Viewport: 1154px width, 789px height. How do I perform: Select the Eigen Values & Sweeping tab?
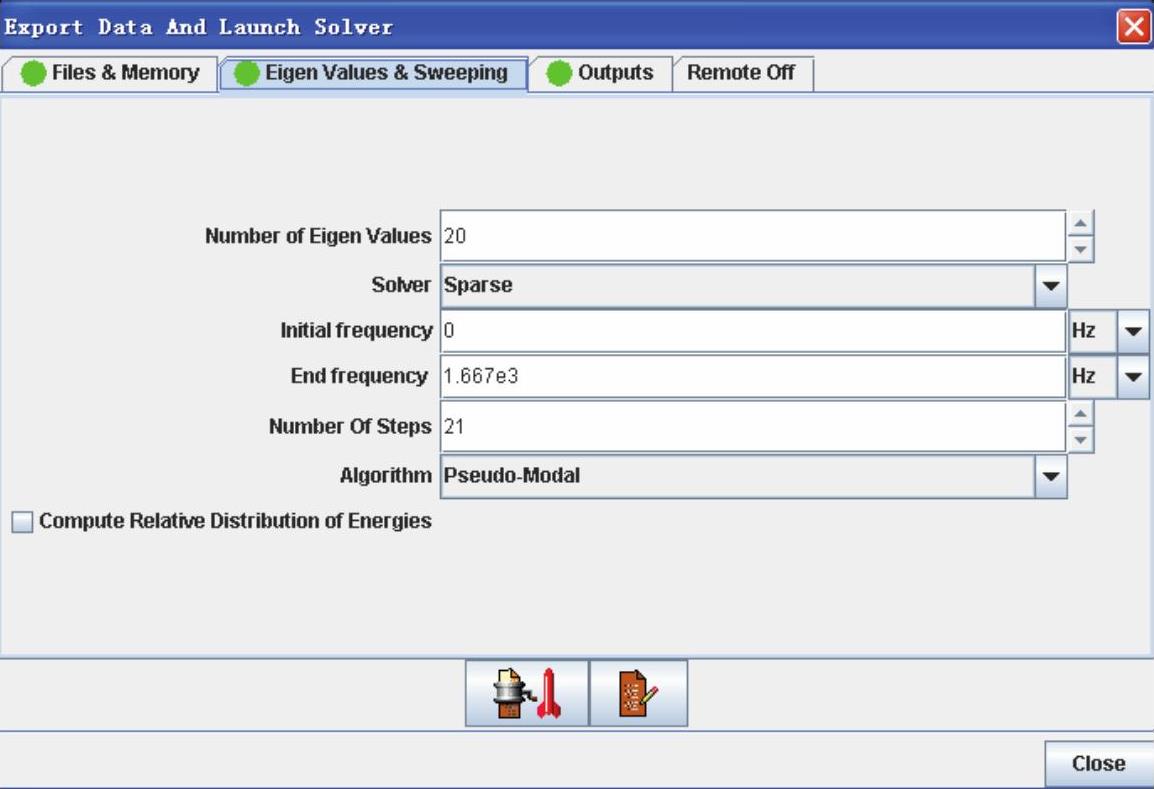373,73
